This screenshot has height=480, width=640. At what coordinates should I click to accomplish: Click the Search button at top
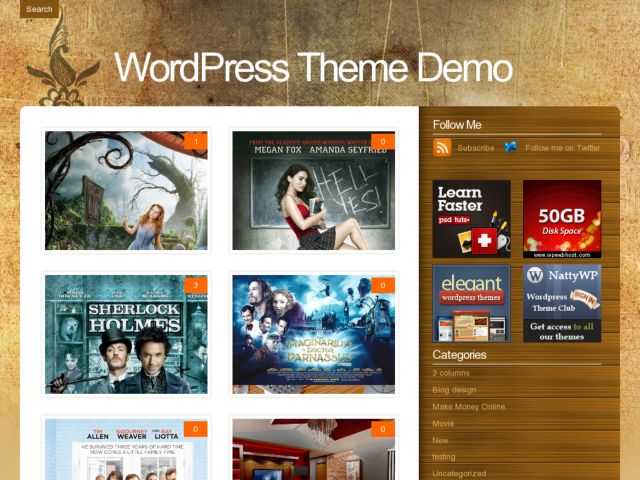pos(39,9)
